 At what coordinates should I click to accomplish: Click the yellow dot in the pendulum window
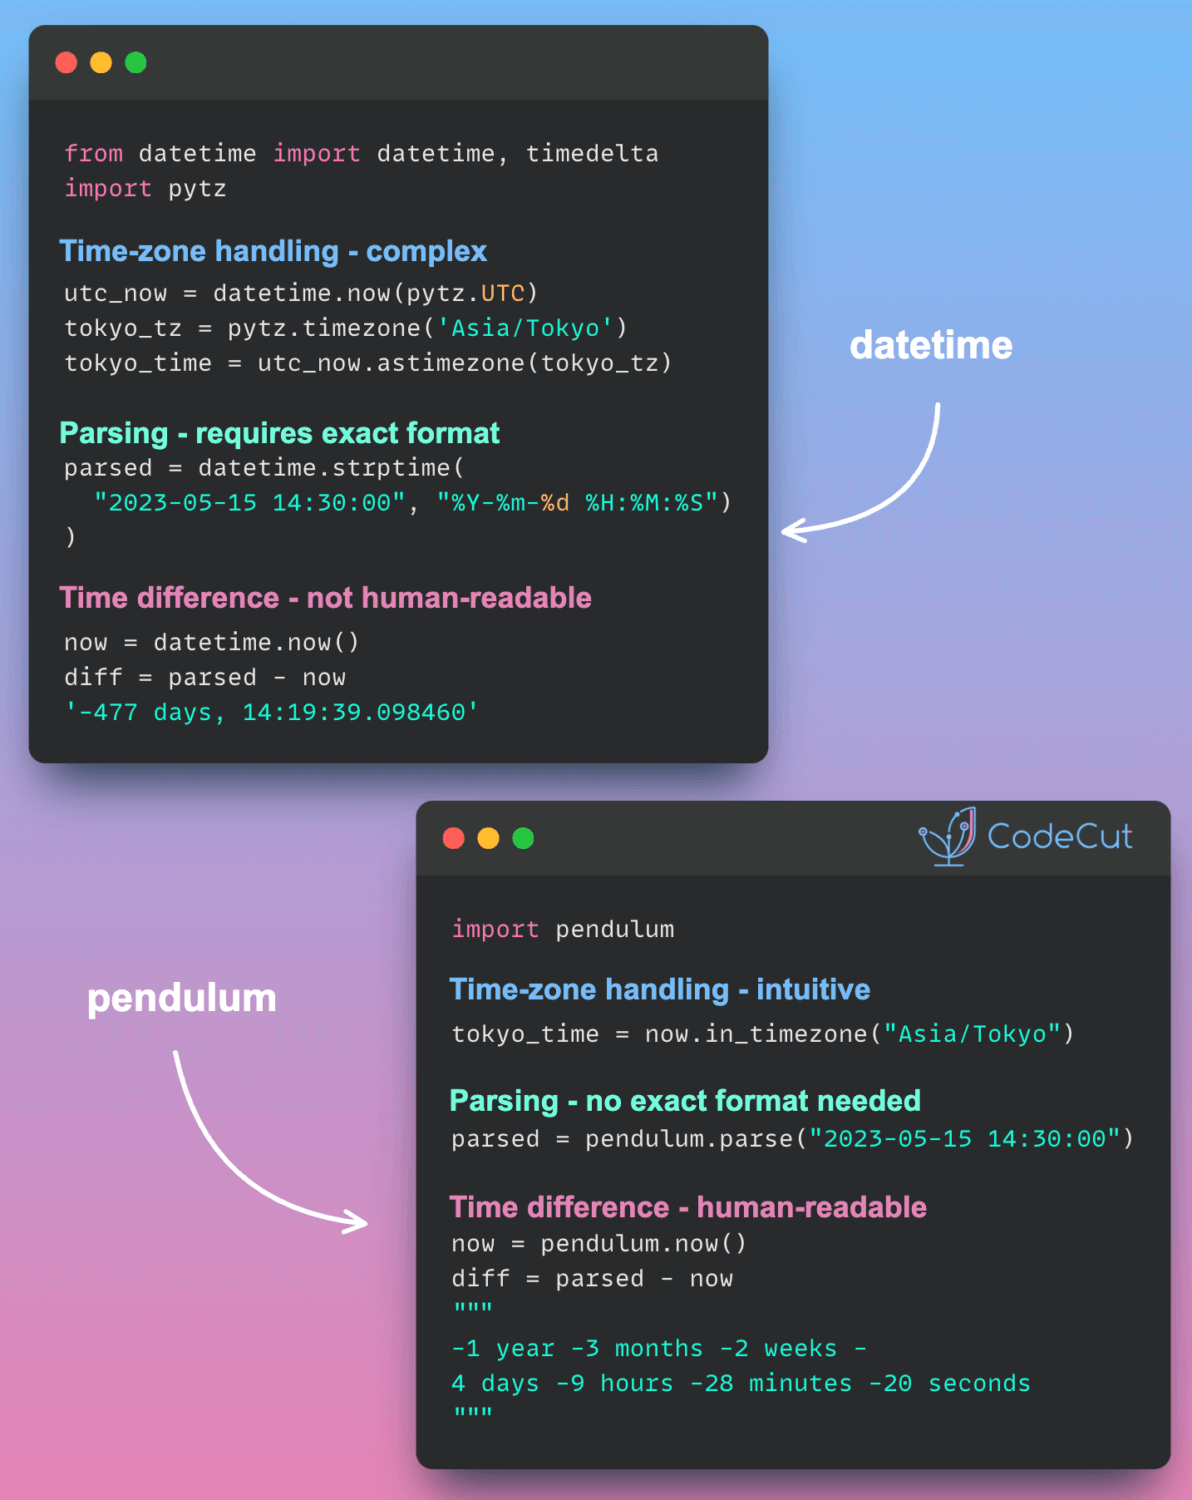[x=488, y=838]
